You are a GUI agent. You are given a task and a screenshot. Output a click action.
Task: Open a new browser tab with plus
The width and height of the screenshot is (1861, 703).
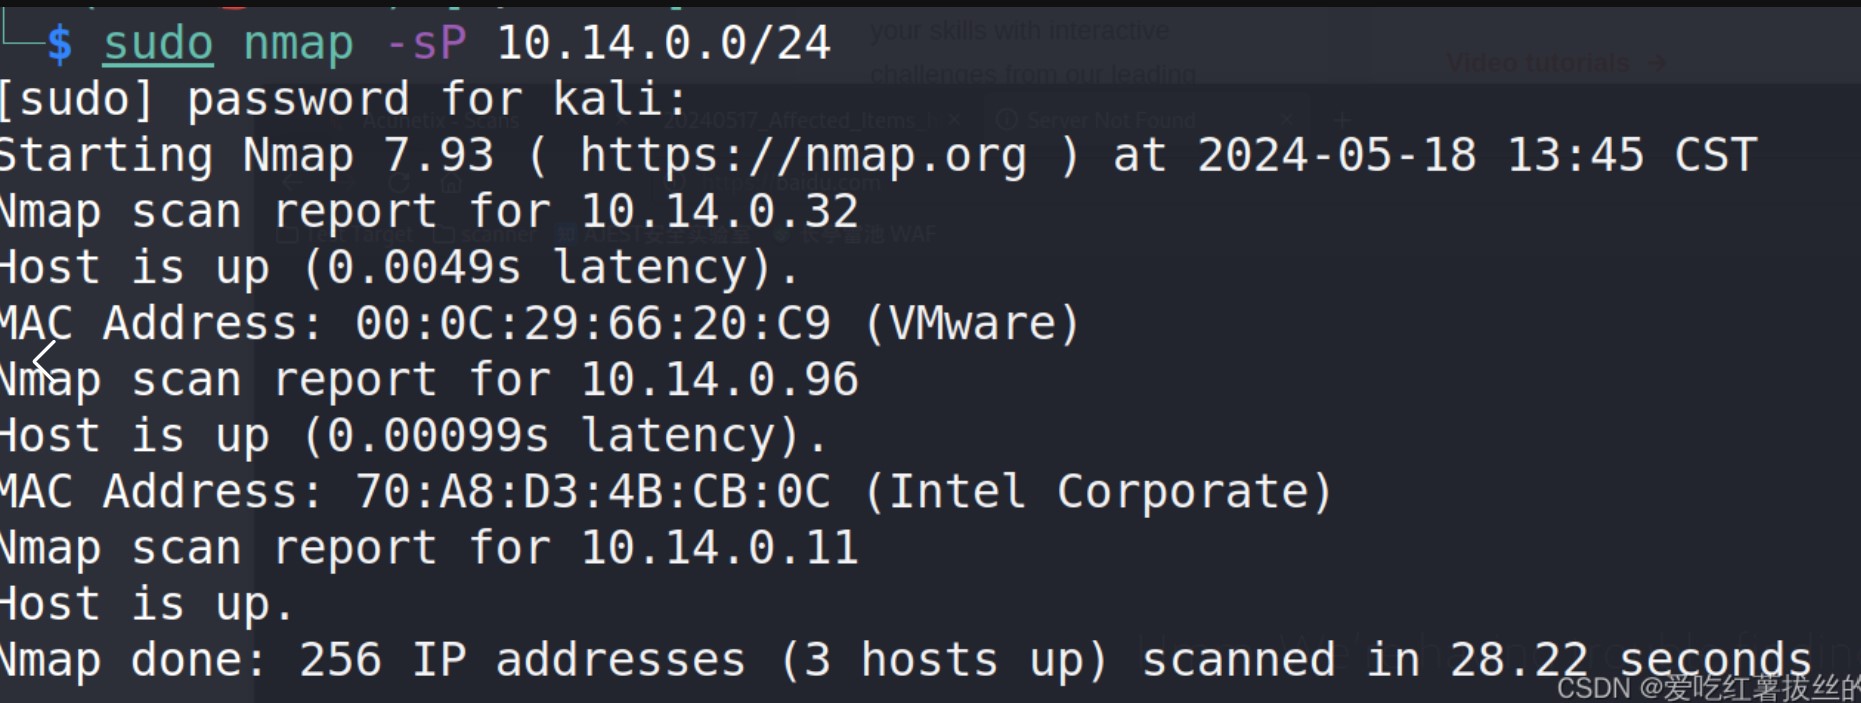click(1343, 120)
